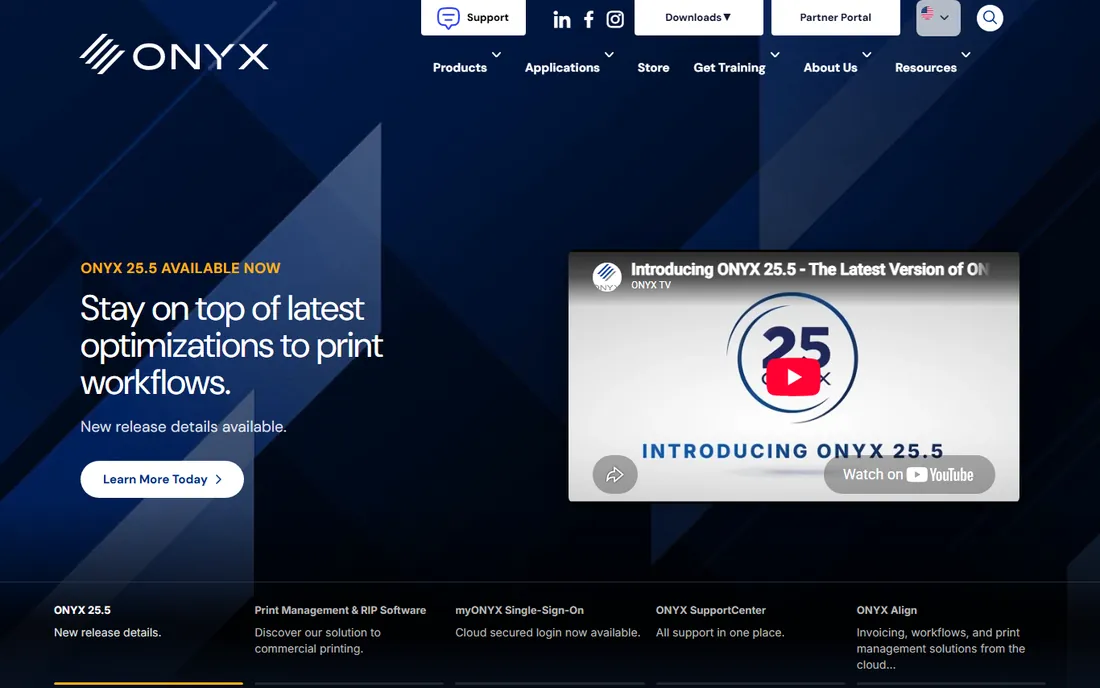Click the ONYX 25.5 AVAILABLE NOW heading
Screen dimensions: 1100x688
(180, 268)
